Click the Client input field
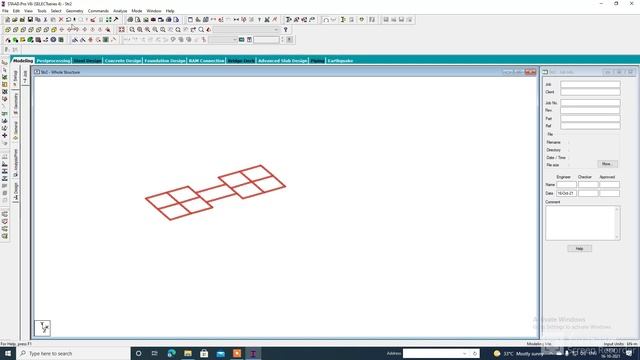640x360 pixels. tap(590, 92)
